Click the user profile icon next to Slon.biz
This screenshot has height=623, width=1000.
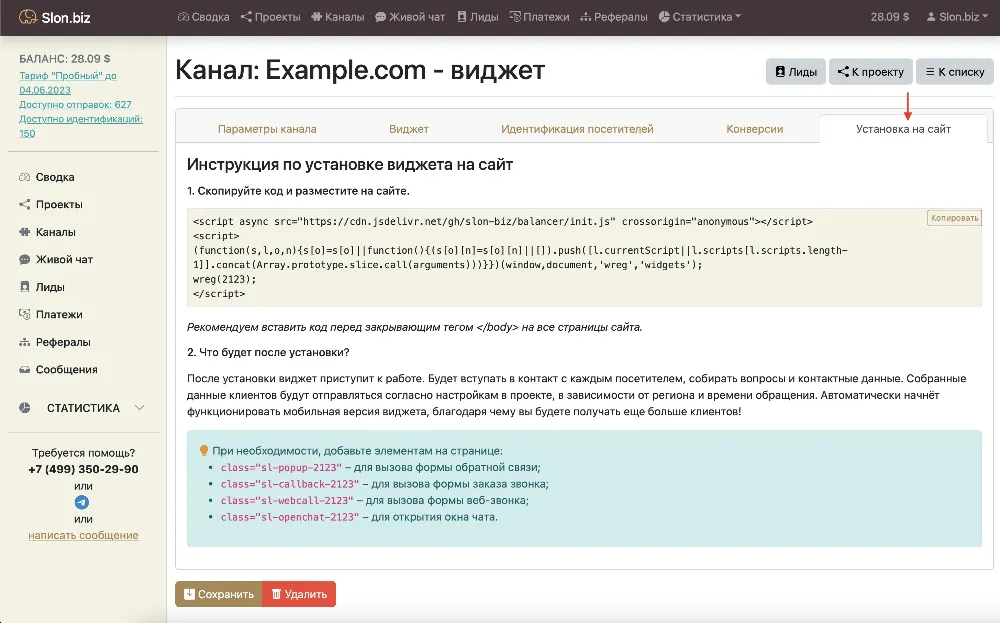coord(931,17)
